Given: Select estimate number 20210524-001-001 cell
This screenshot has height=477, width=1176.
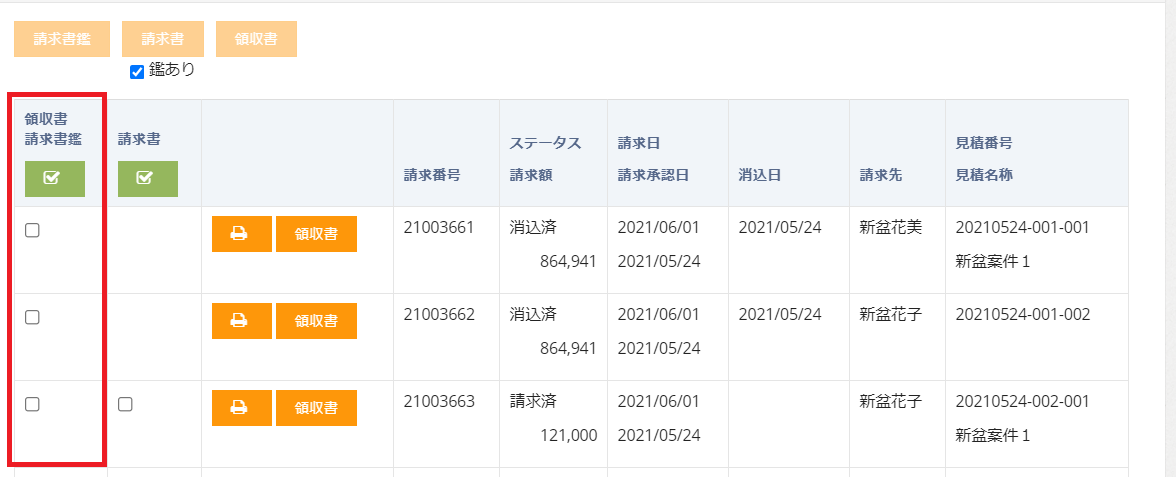Looking at the screenshot, I should point(1022,227).
